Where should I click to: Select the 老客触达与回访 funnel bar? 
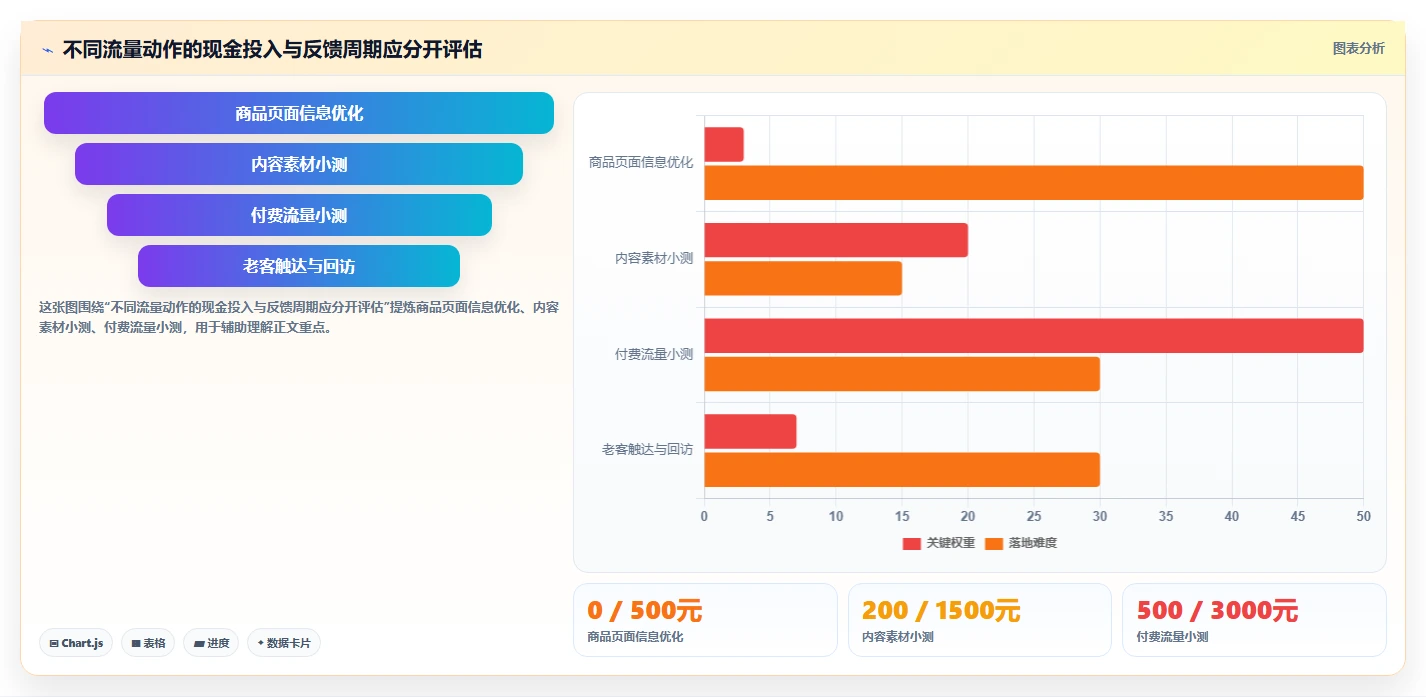(x=299, y=266)
